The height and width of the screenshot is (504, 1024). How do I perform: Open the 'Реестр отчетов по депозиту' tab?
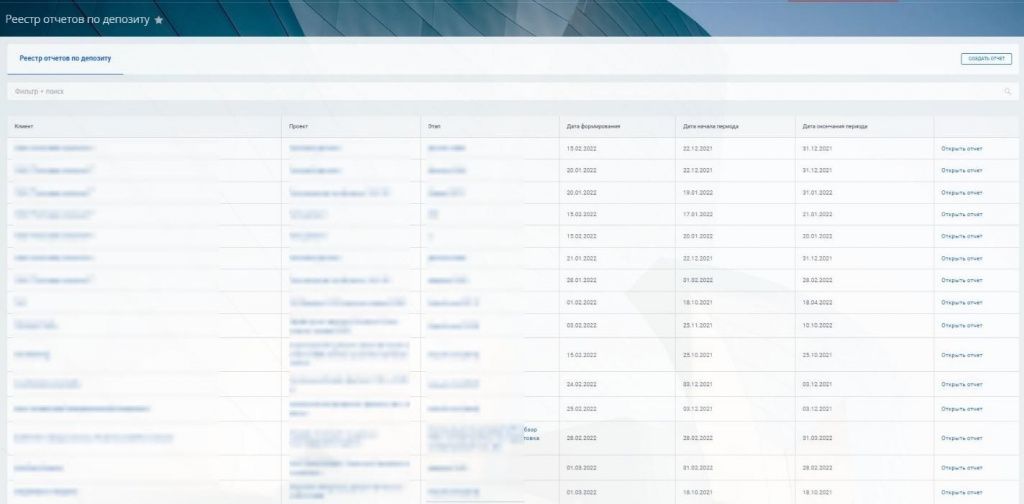pos(65,59)
